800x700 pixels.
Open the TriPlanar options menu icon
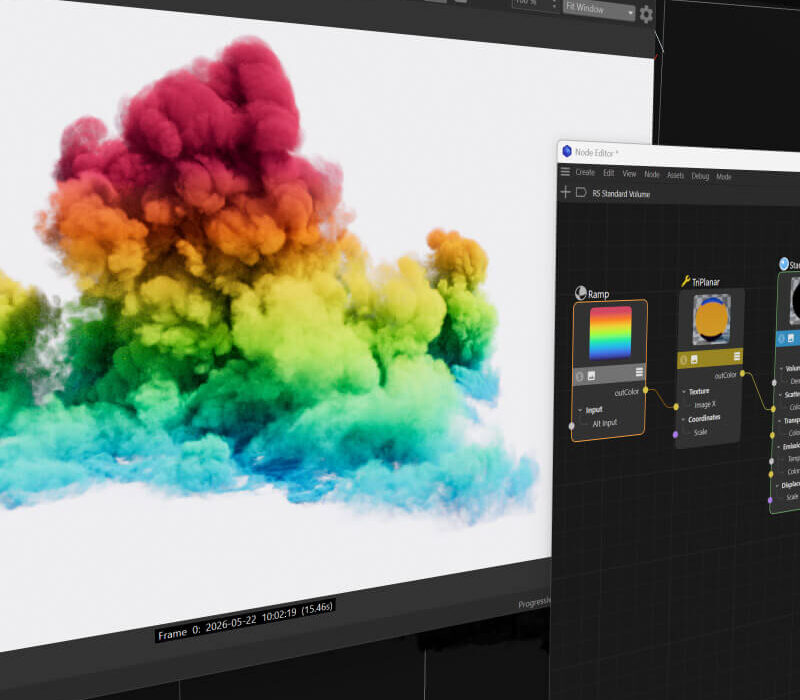[x=737, y=356]
